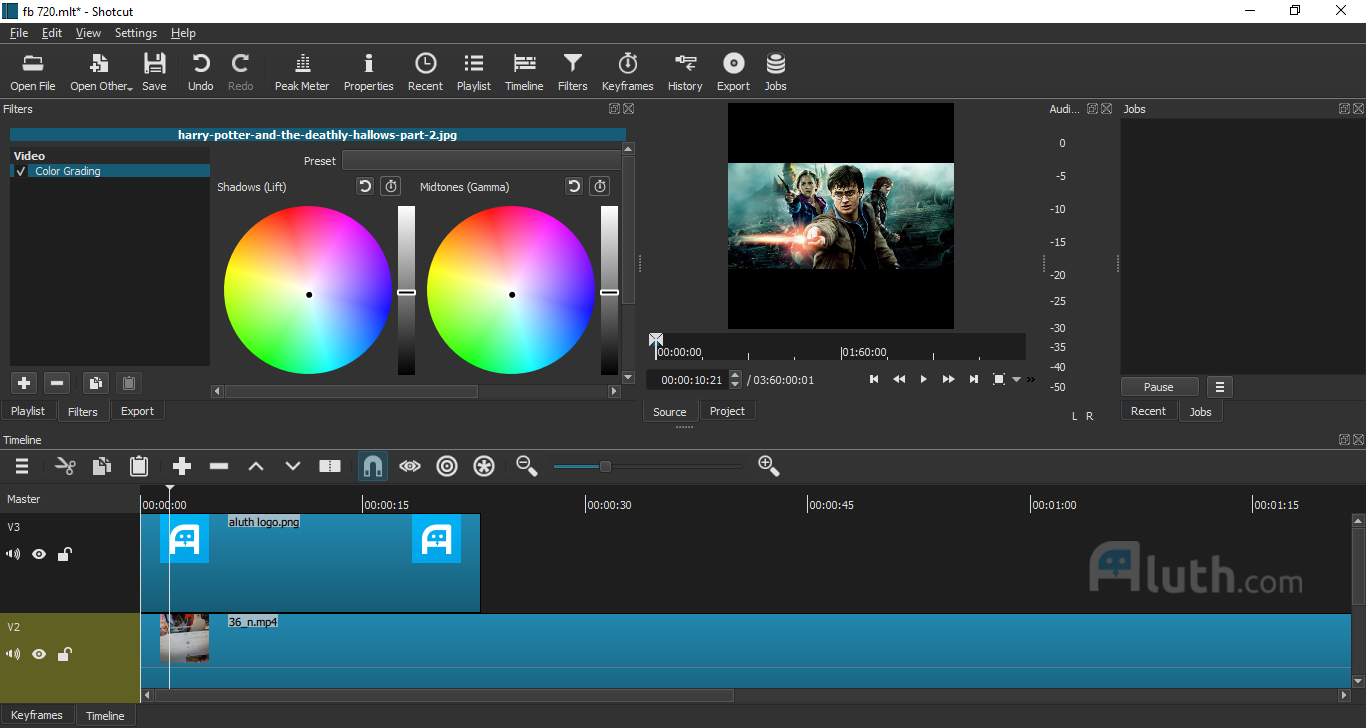
Task: Open the Recent files toolbar icon
Action: click(425, 72)
